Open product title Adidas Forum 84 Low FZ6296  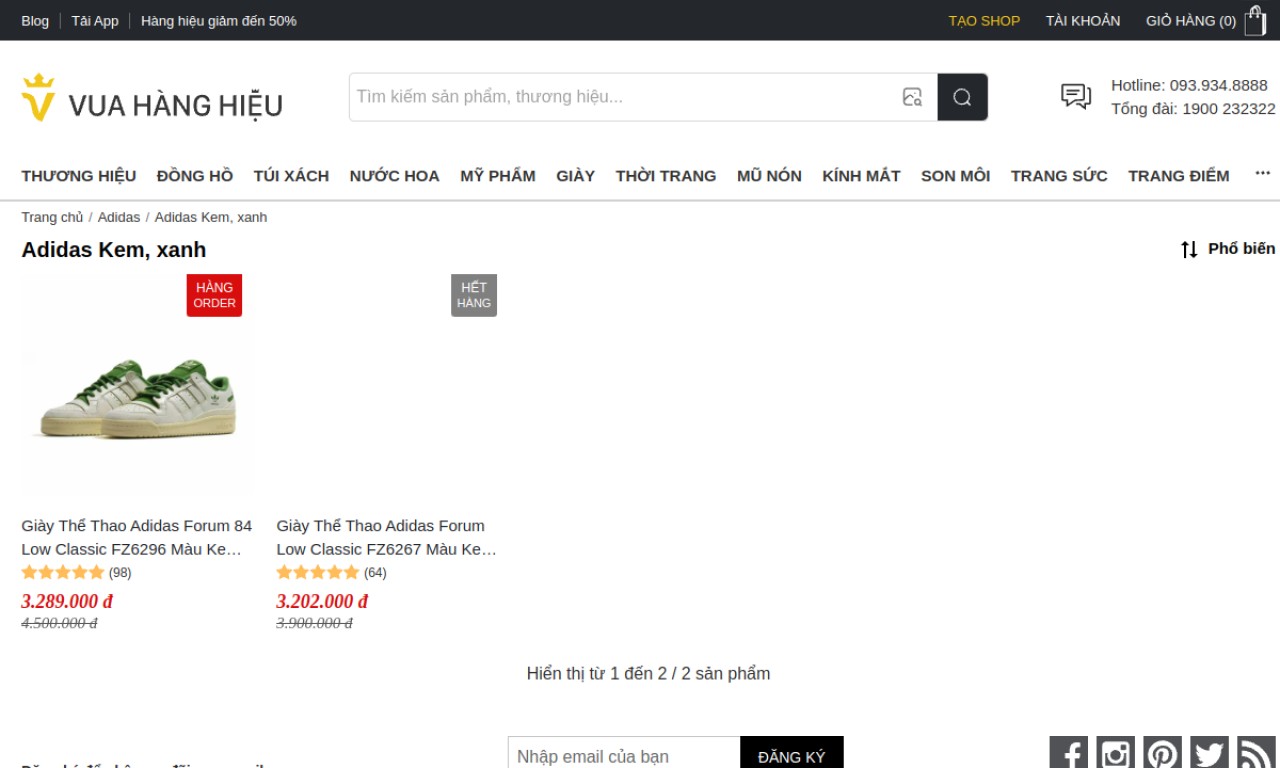click(137, 537)
